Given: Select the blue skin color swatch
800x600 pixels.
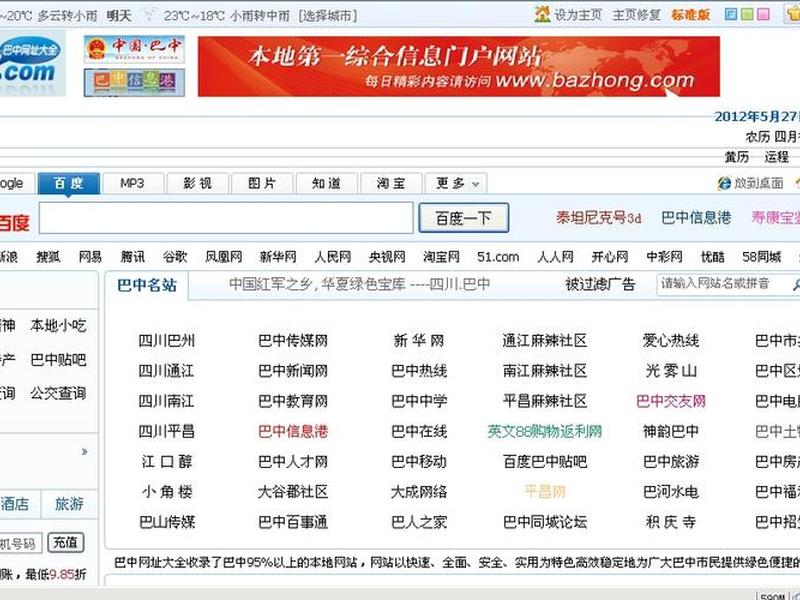Looking at the screenshot, I should [731, 14].
